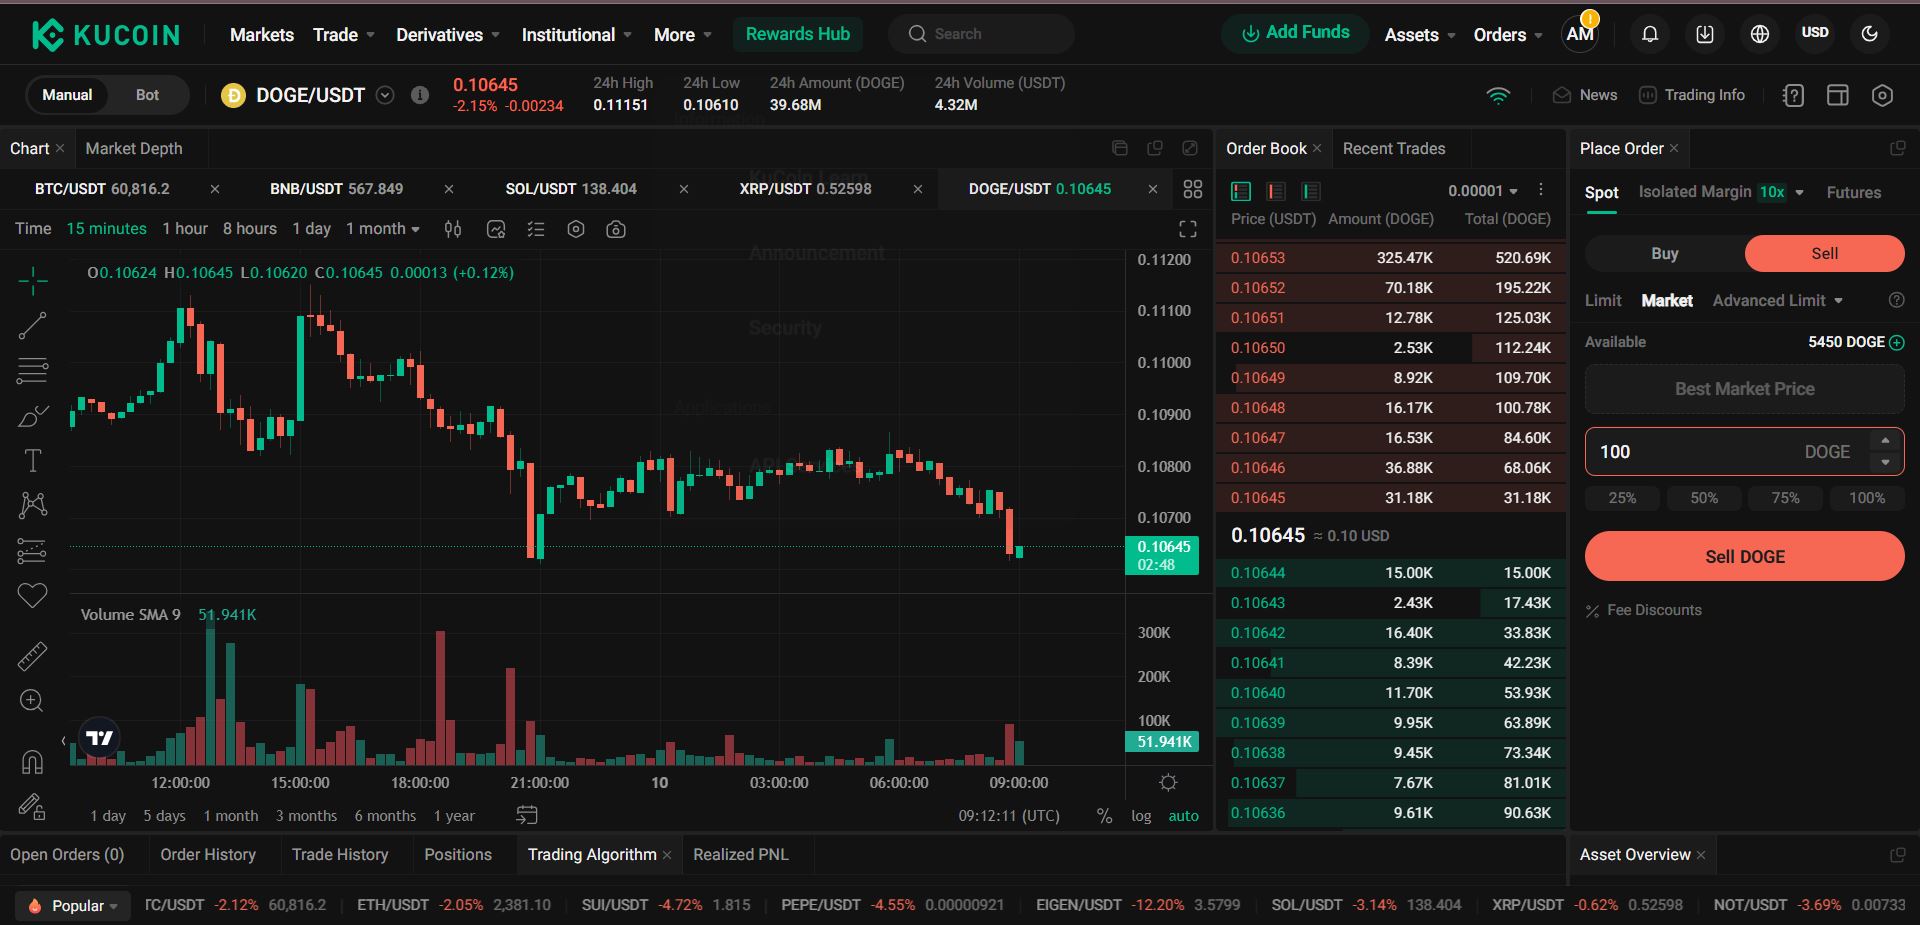This screenshot has width=1920, height=925.
Task: Toggle dark mode moon icon
Action: [x=1870, y=34]
